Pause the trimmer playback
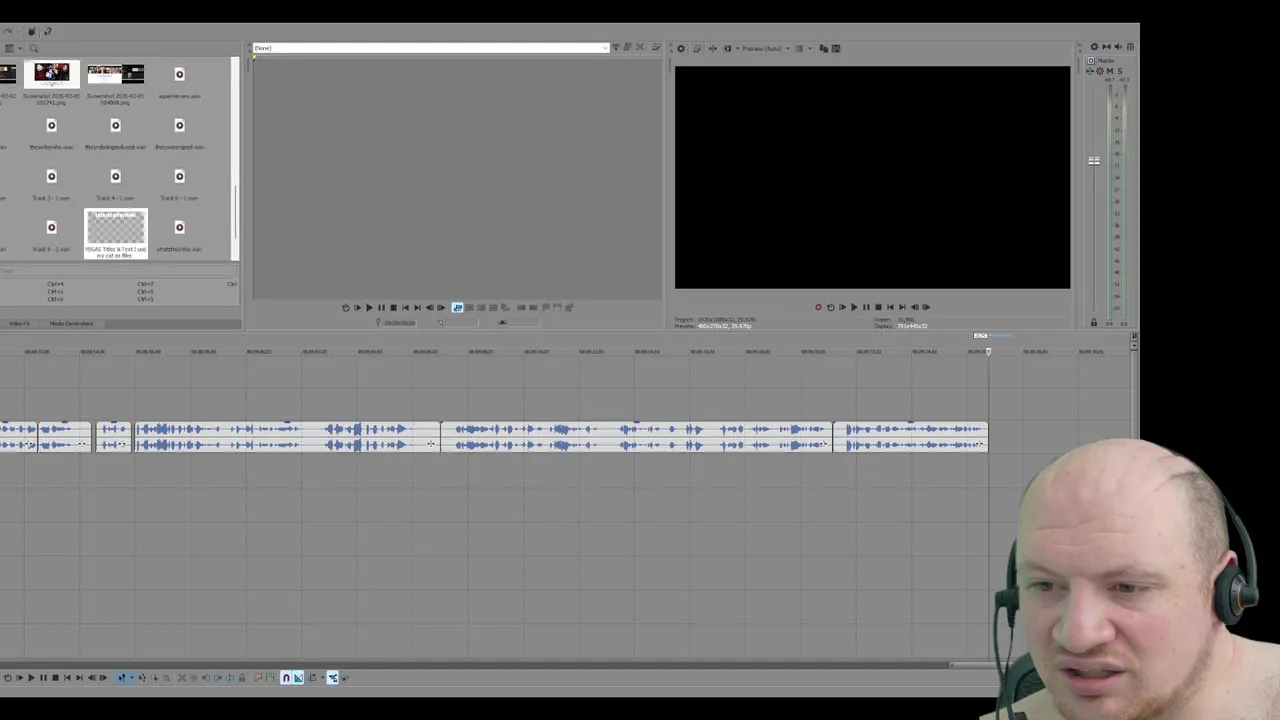The image size is (1280, 720). click(x=381, y=307)
